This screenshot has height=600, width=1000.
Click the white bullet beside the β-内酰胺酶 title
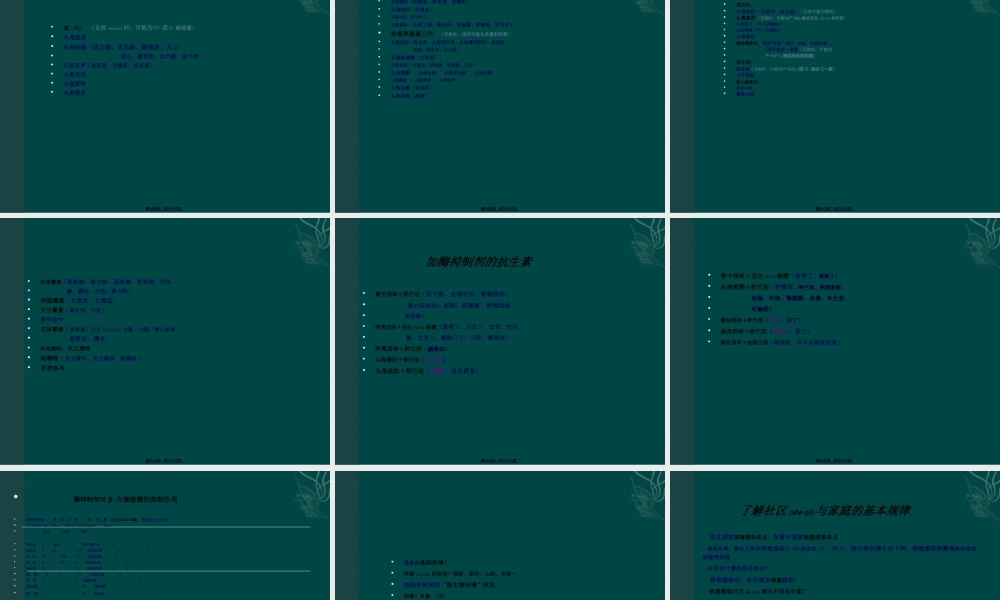[x=17, y=497]
